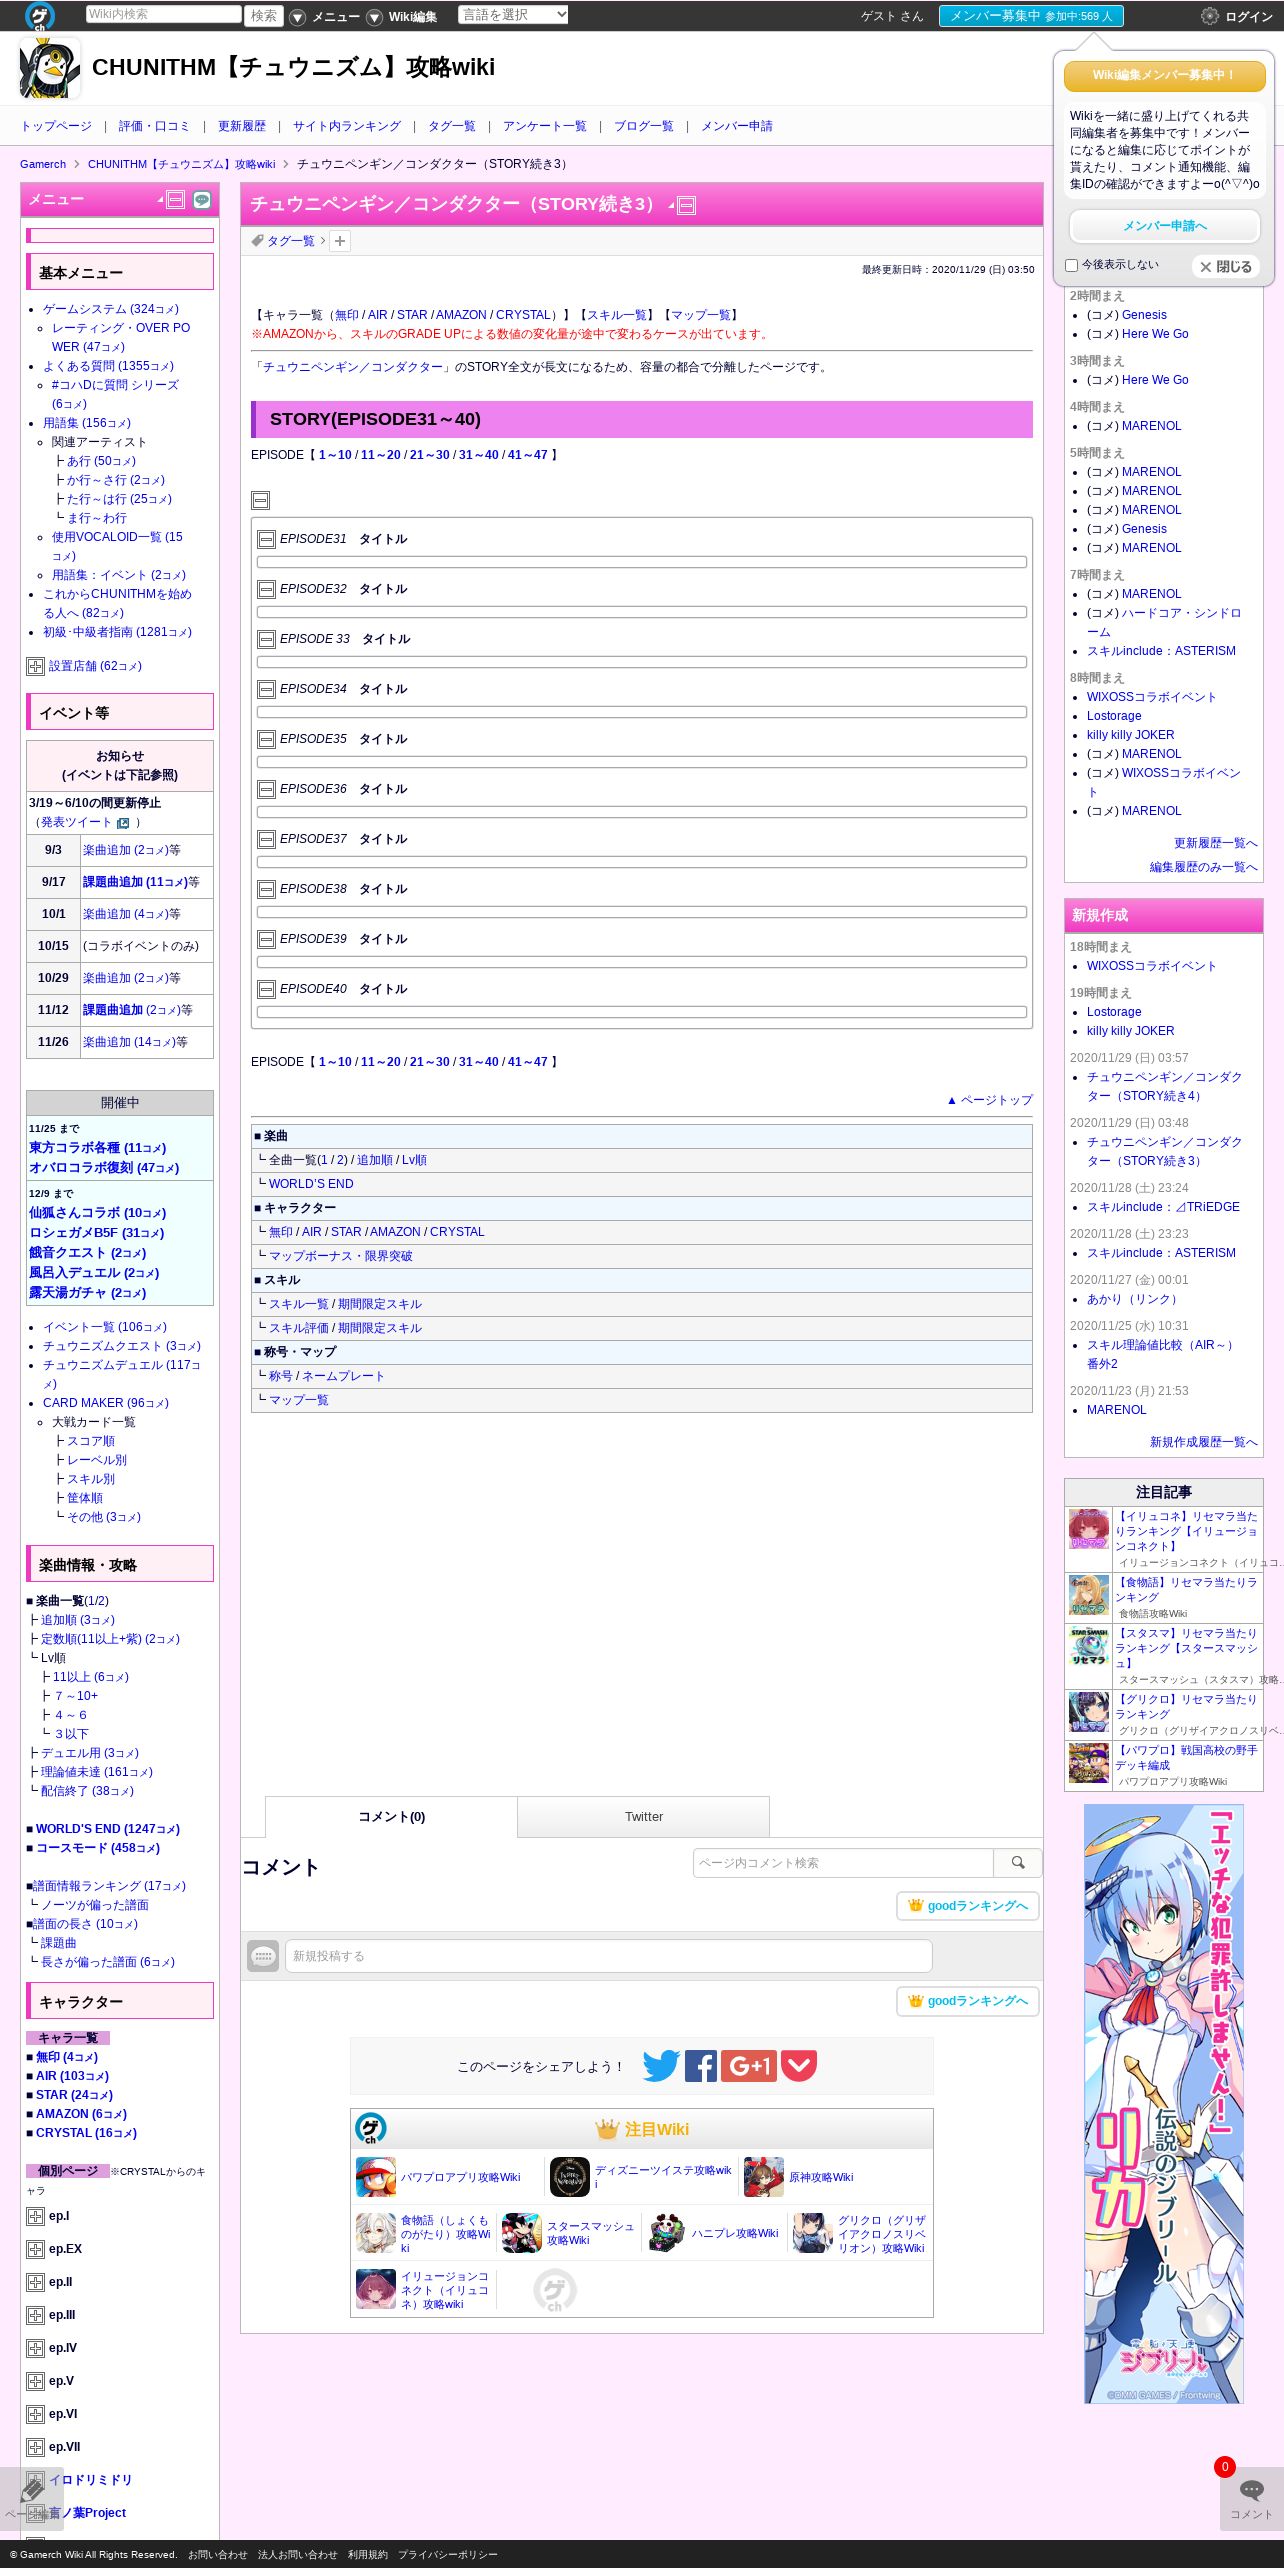Open the floating コメント button
Screen dimensions: 1284x2568
(1251, 2499)
